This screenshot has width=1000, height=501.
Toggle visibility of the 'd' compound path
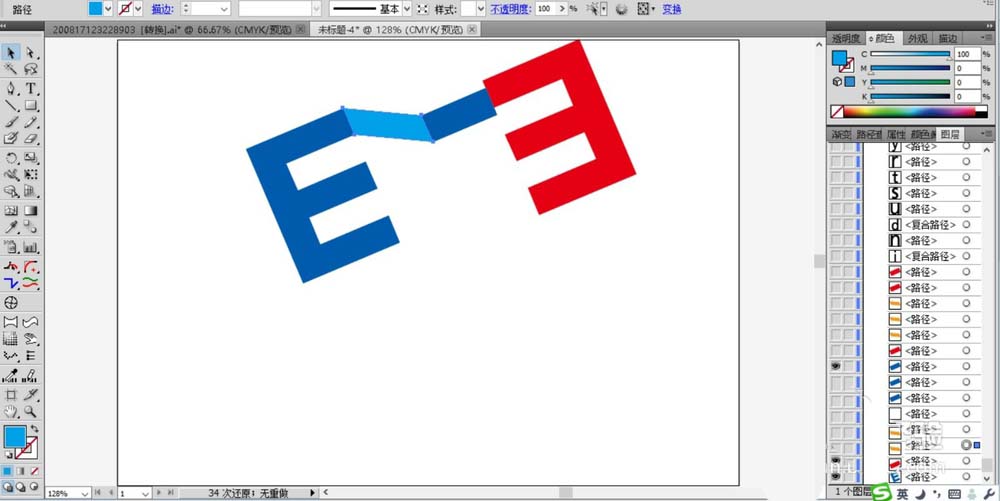[x=835, y=225]
